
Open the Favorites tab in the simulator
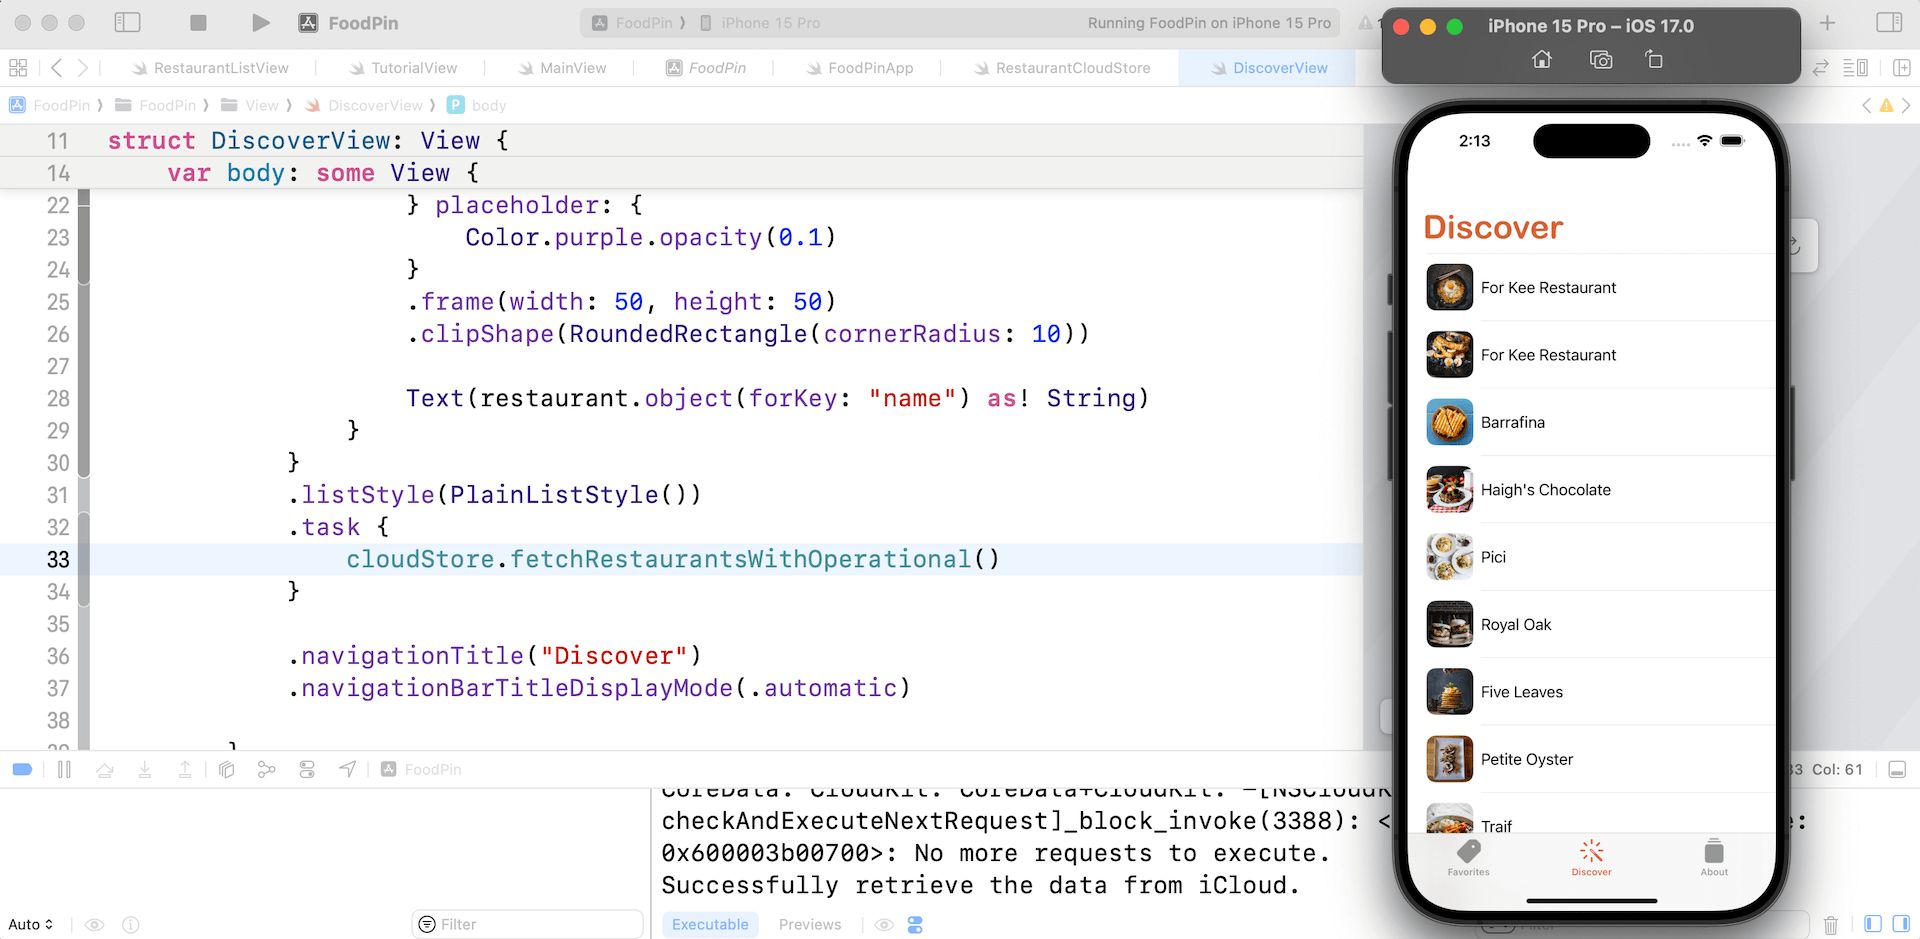1468,857
